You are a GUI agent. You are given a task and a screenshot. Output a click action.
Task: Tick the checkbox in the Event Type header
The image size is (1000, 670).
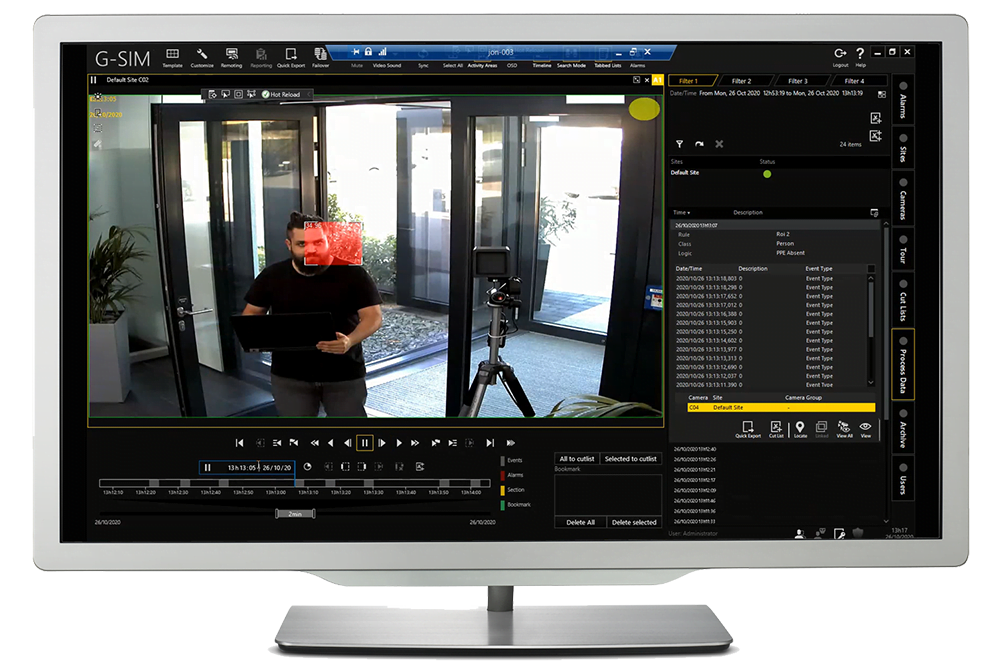click(x=870, y=268)
